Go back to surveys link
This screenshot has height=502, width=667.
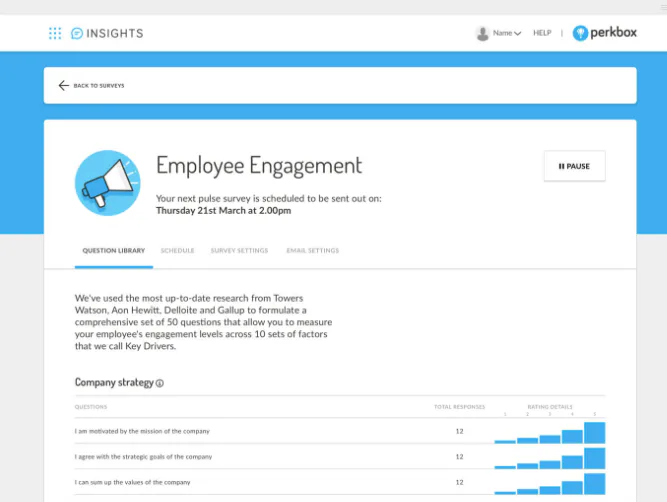(99, 86)
